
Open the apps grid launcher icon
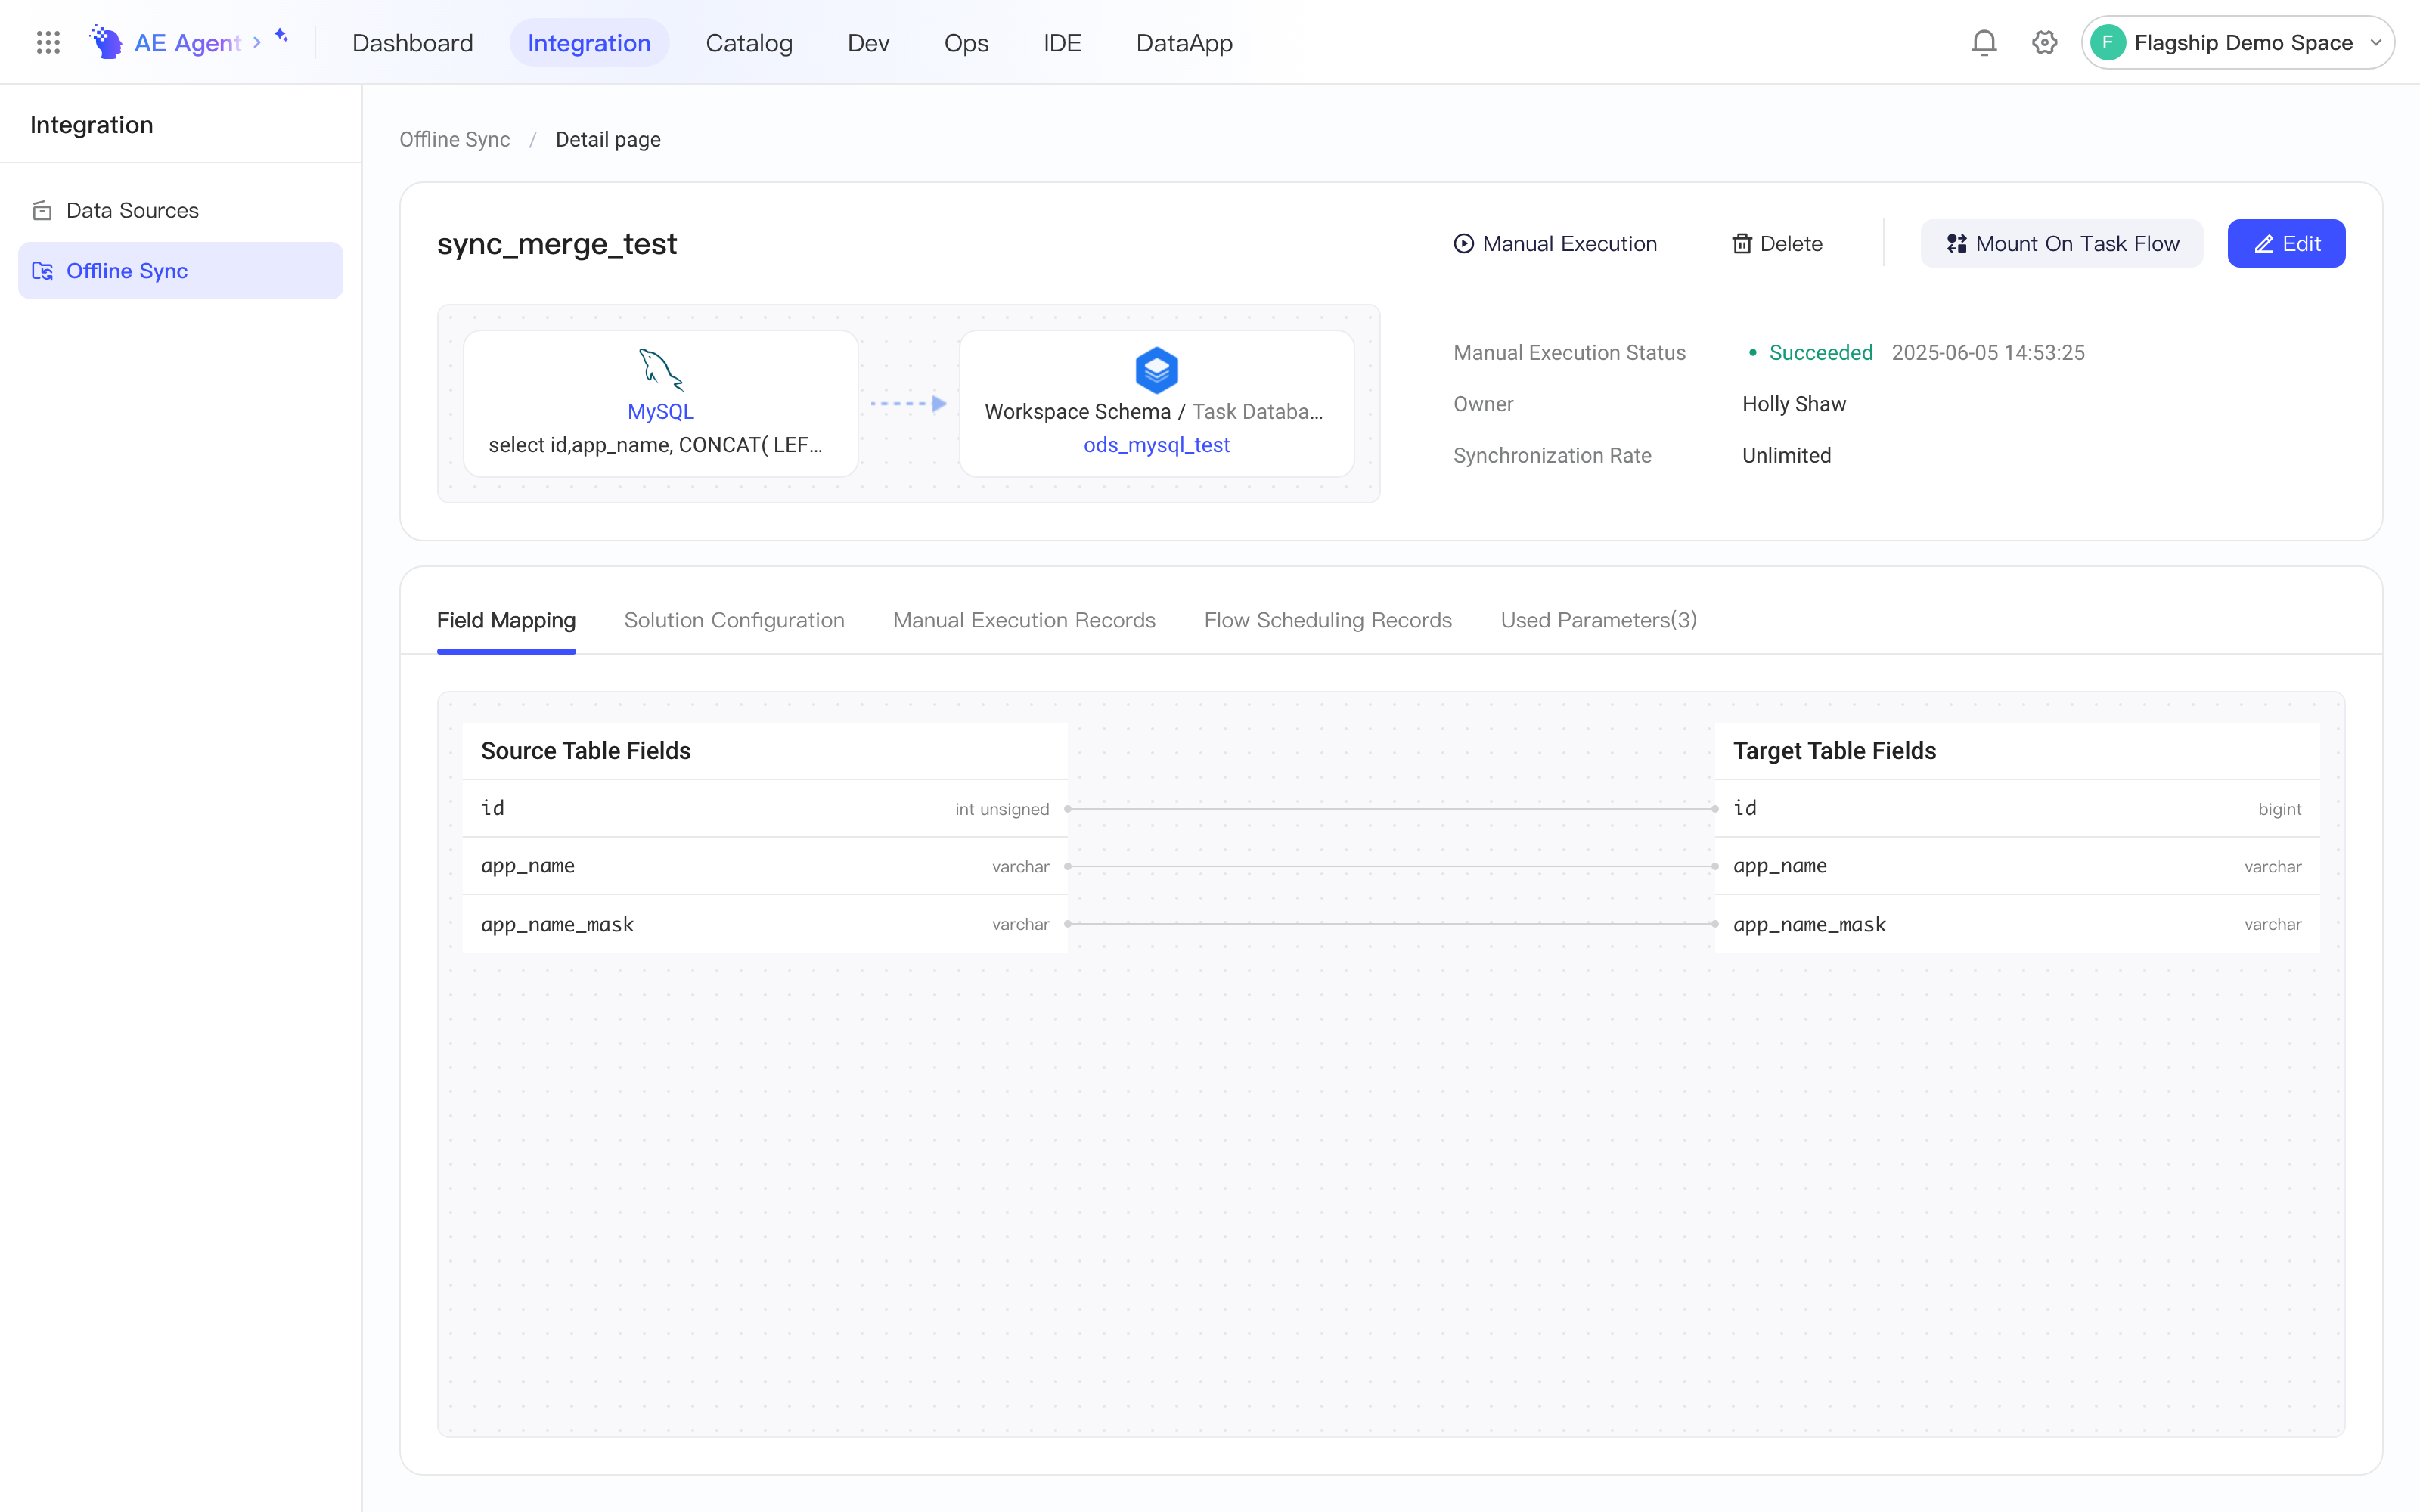click(x=48, y=42)
